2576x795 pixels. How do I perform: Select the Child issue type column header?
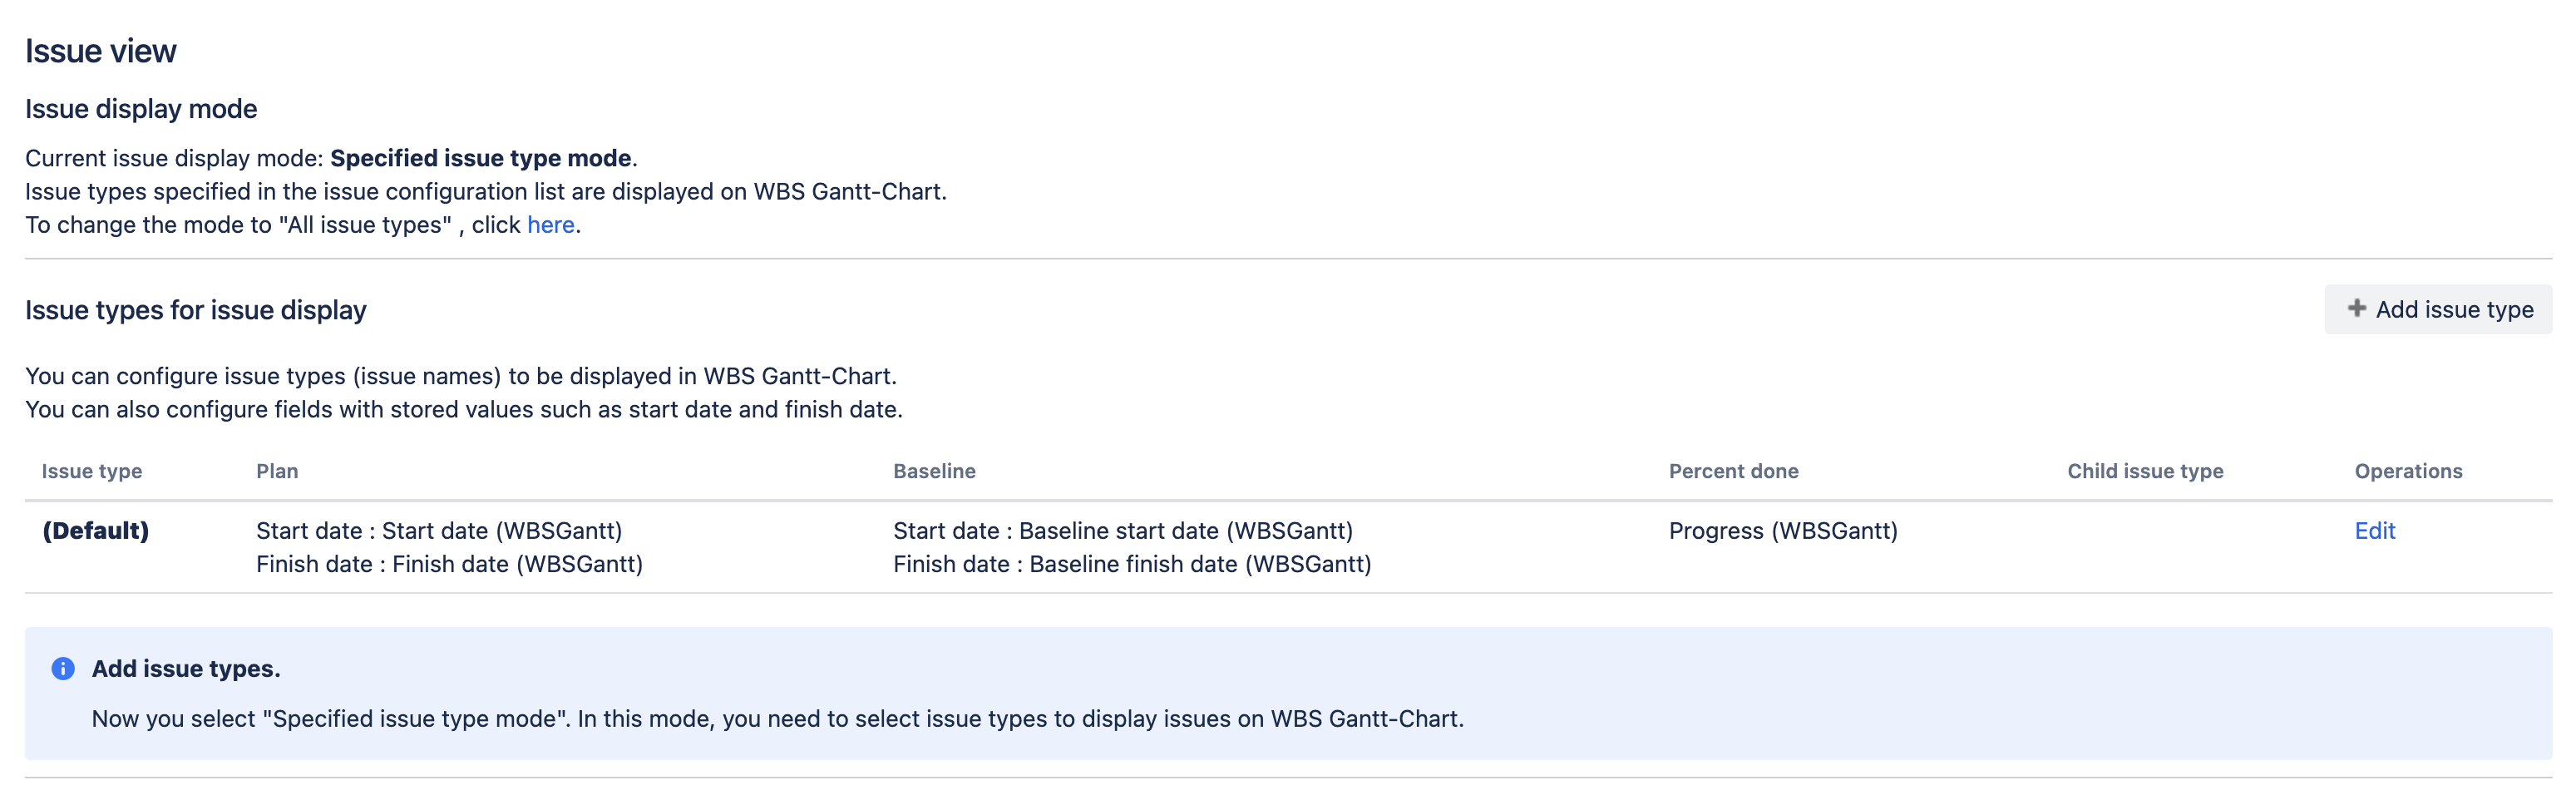point(2145,471)
